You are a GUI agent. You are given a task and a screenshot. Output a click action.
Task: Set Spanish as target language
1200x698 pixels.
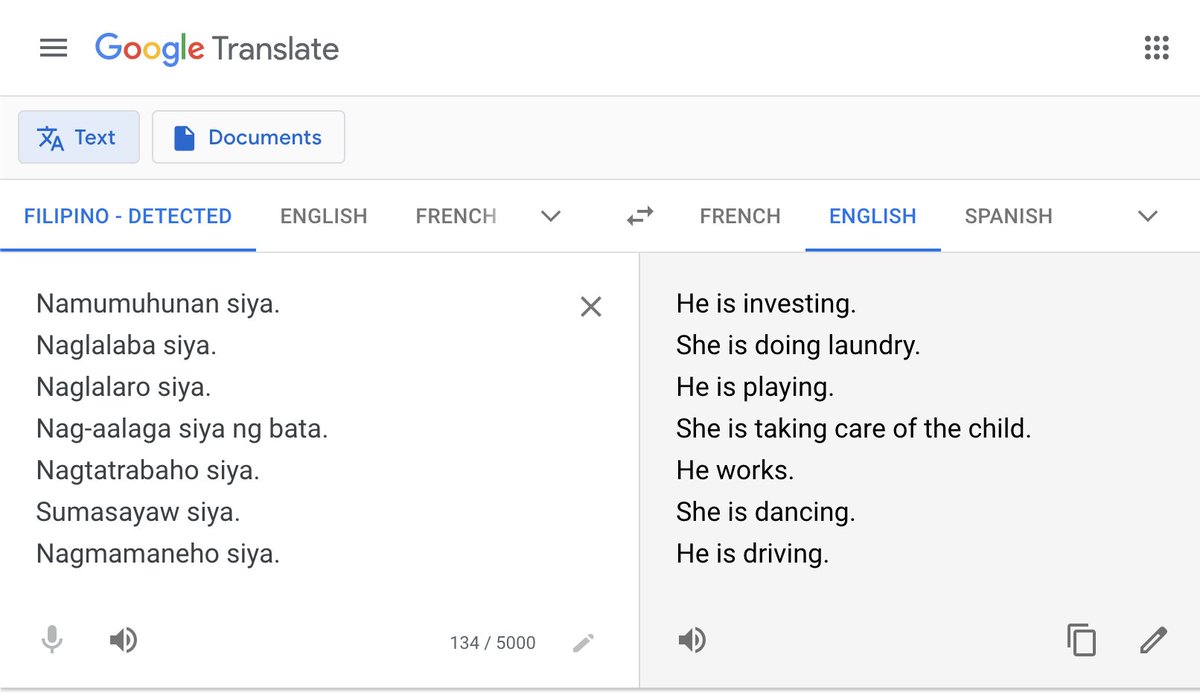click(1008, 216)
